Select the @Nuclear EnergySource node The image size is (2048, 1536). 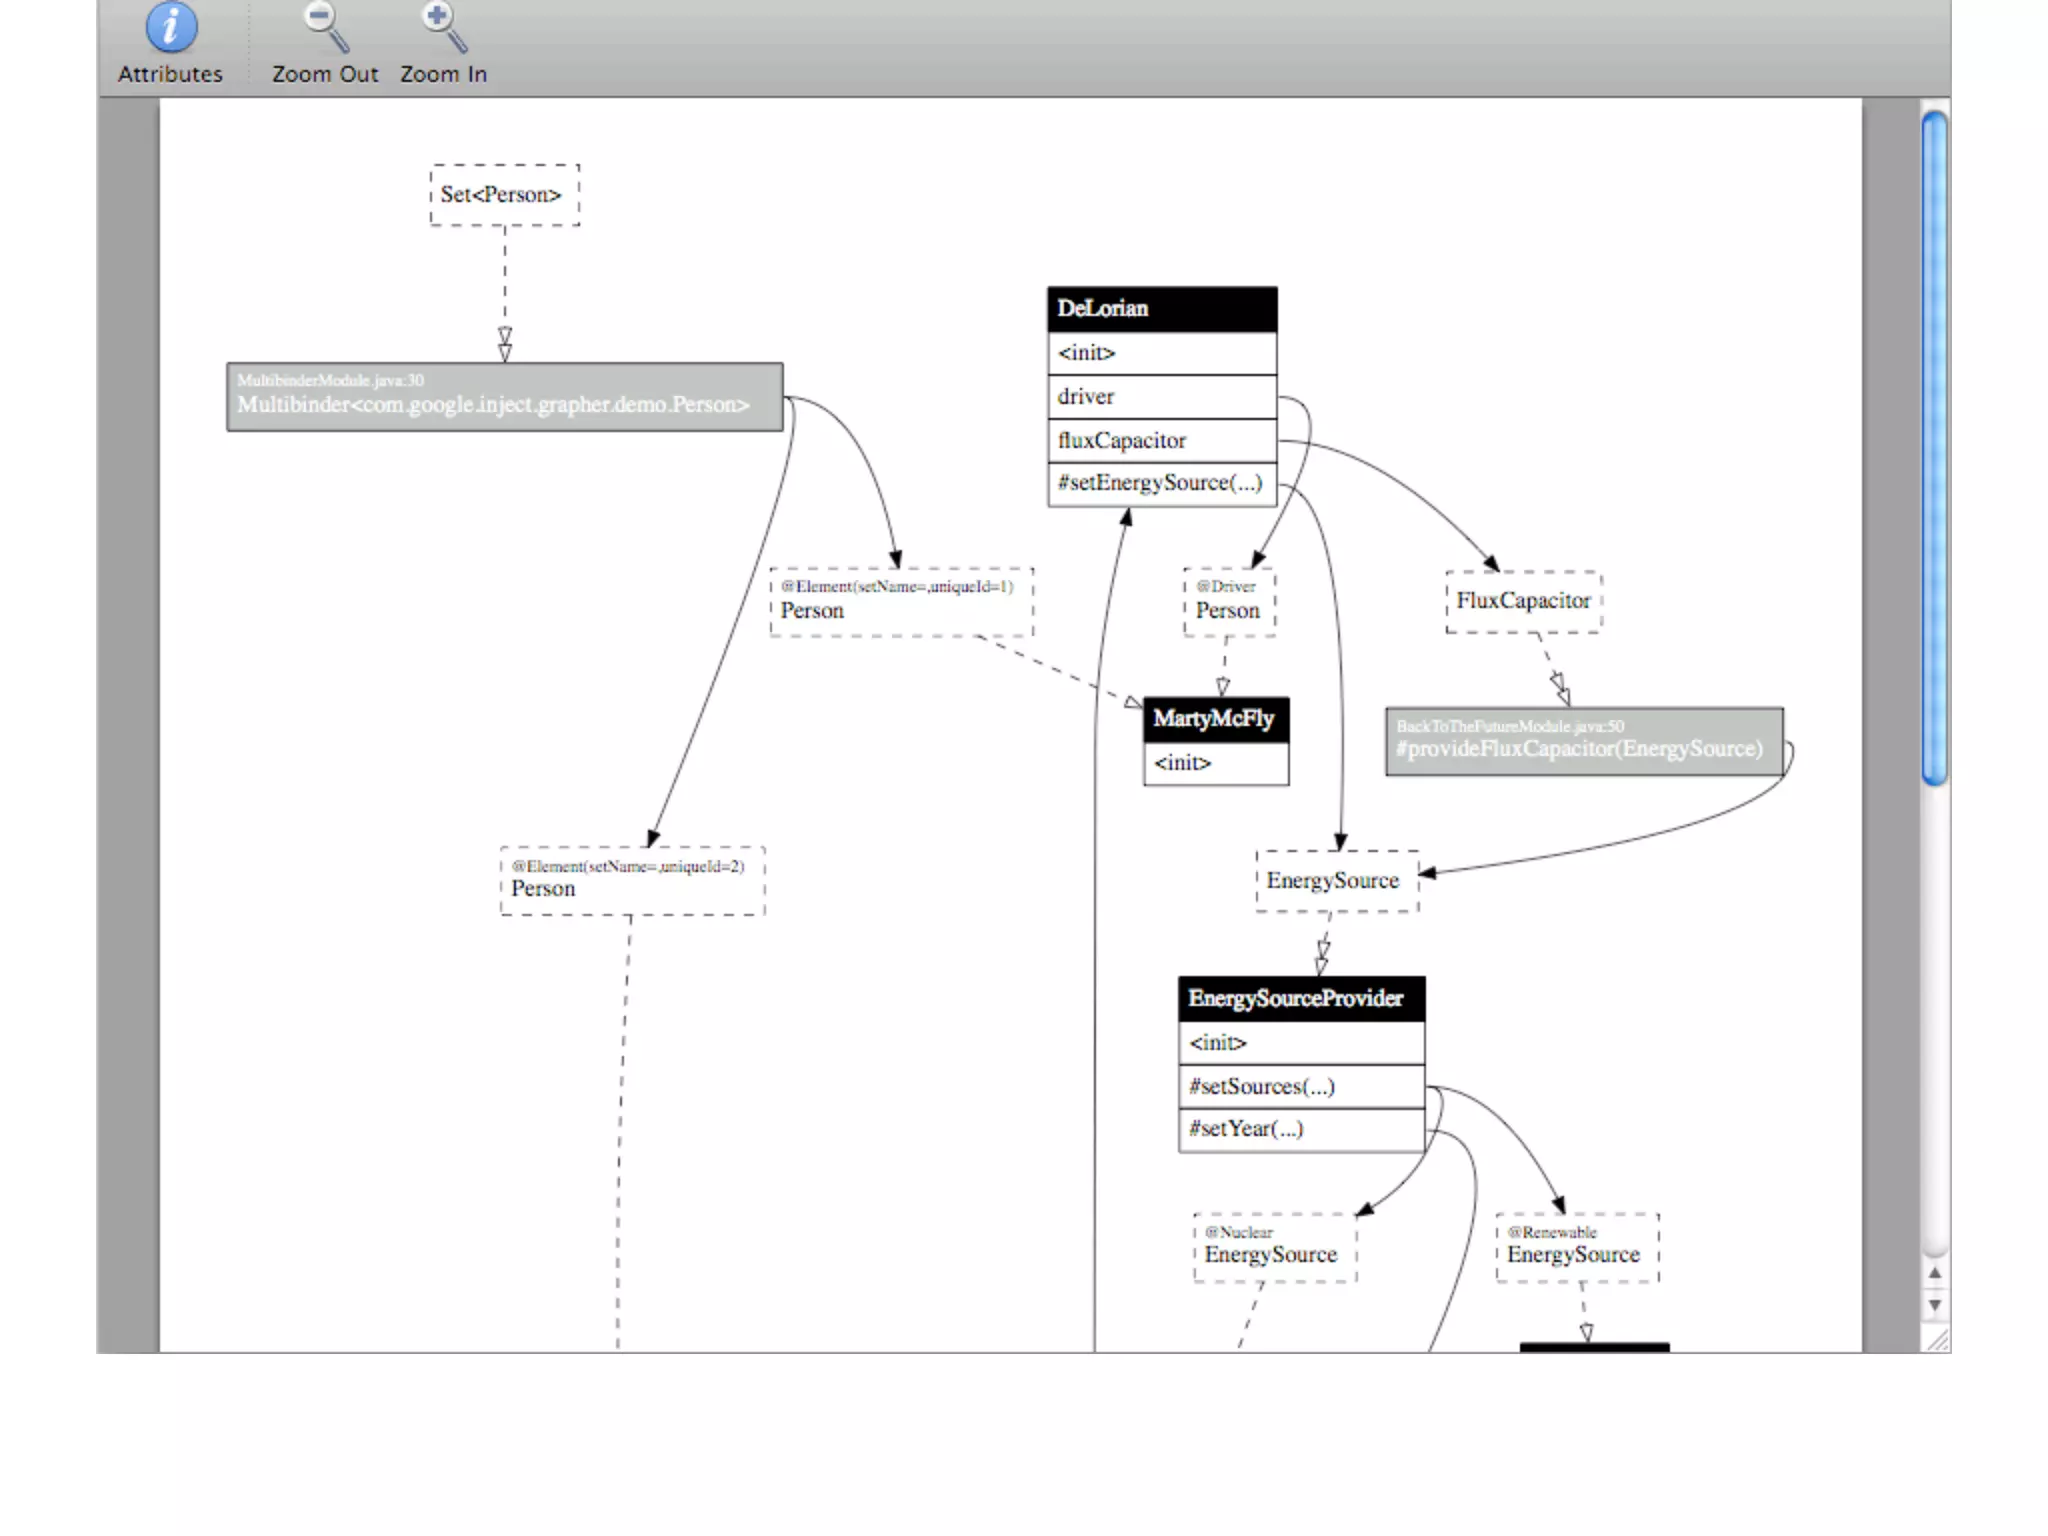[1275, 1247]
